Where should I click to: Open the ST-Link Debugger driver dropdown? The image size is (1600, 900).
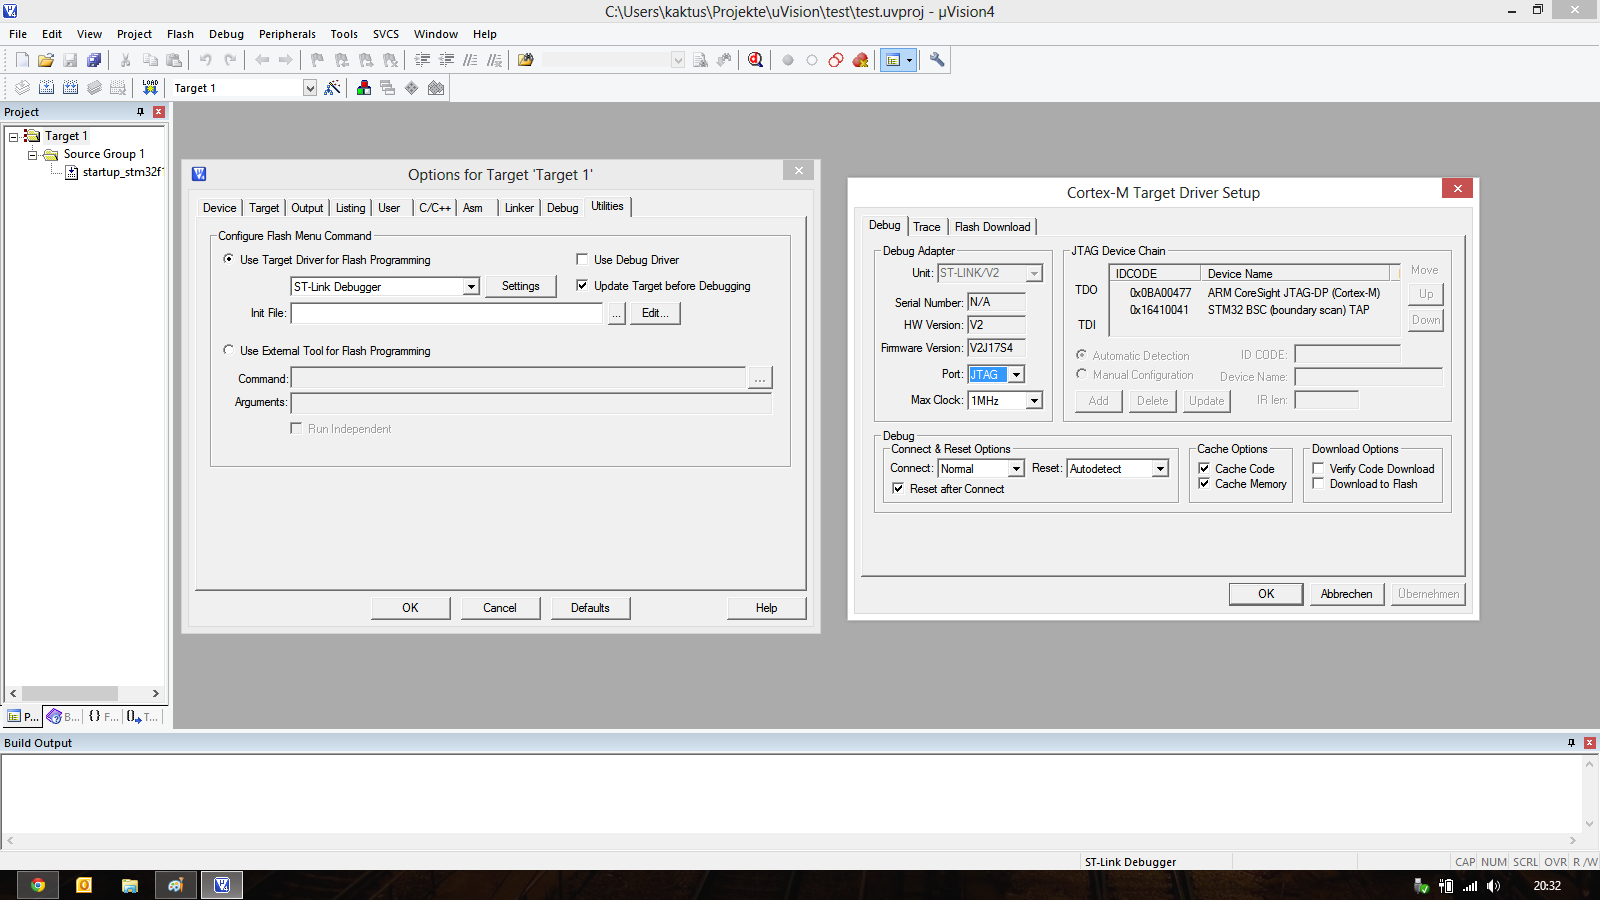[x=471, y=287]
